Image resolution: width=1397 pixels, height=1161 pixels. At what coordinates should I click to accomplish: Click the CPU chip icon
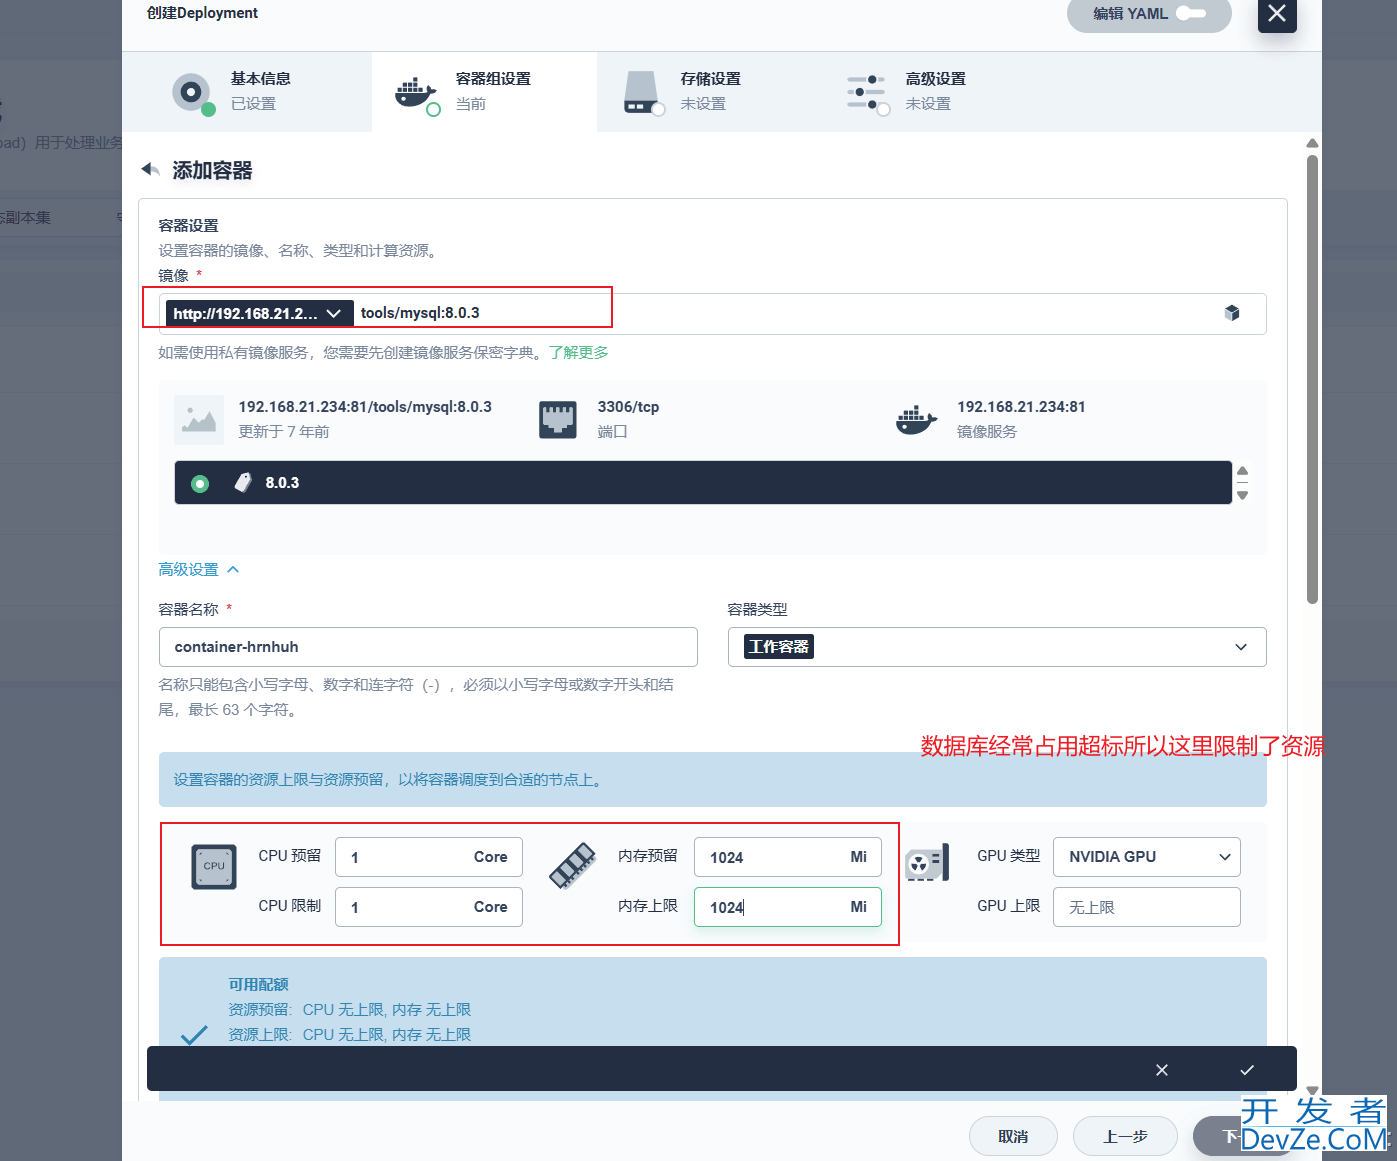(x=214, y=867)
